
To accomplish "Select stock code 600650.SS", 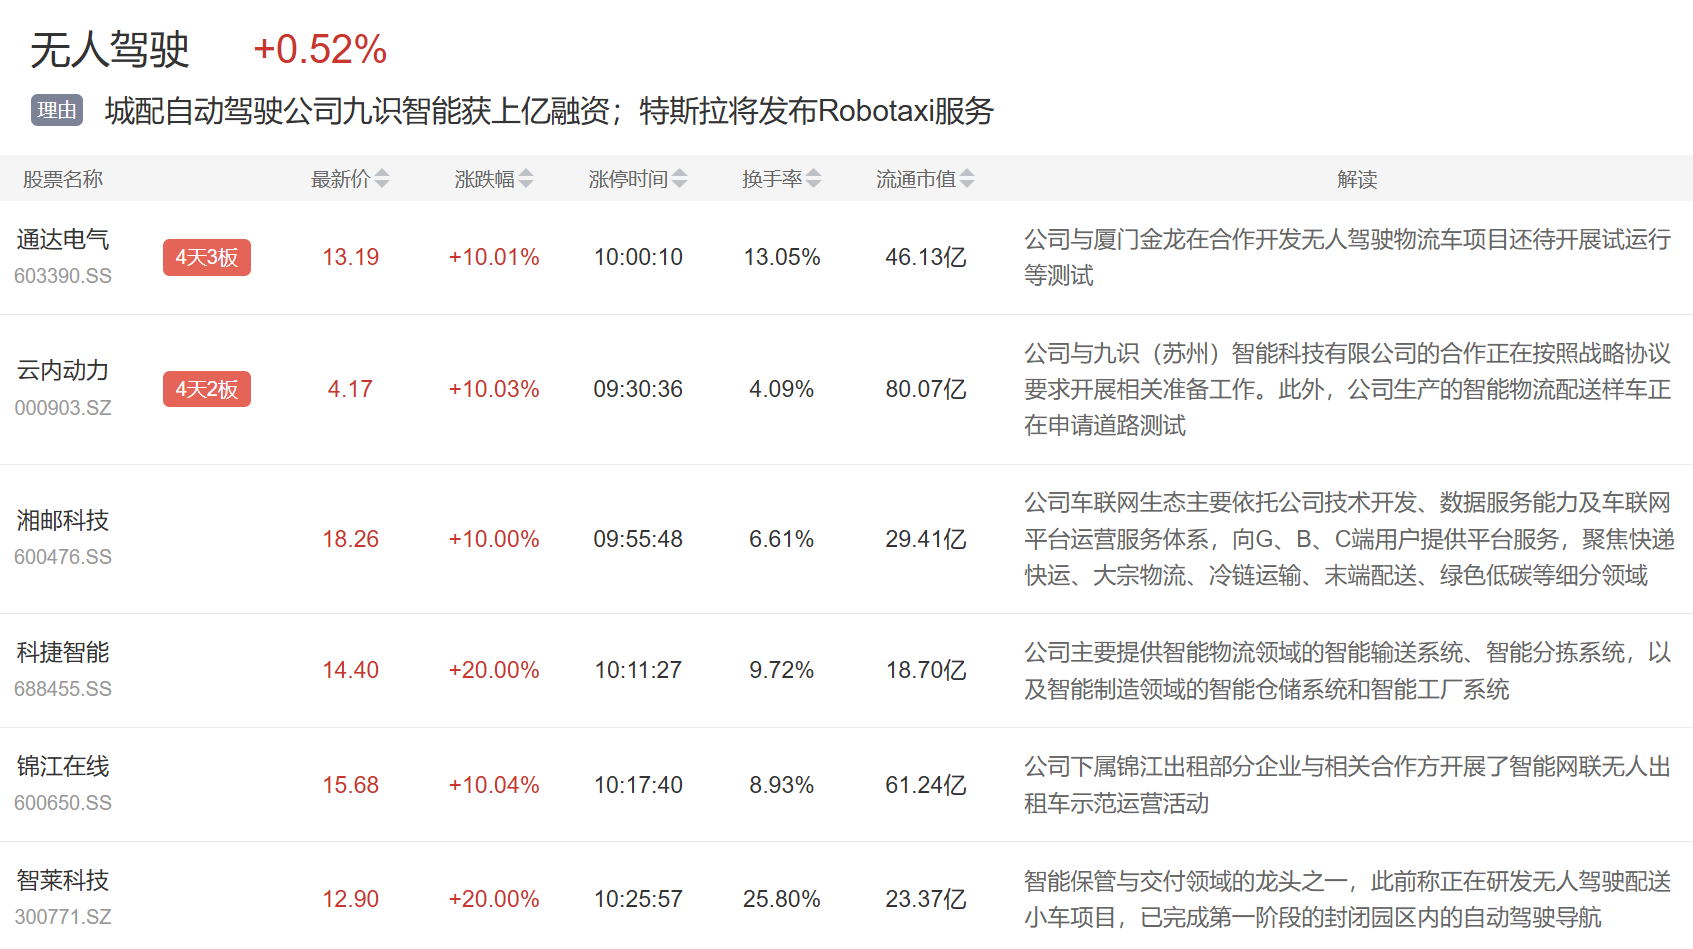I will point(63,803).
